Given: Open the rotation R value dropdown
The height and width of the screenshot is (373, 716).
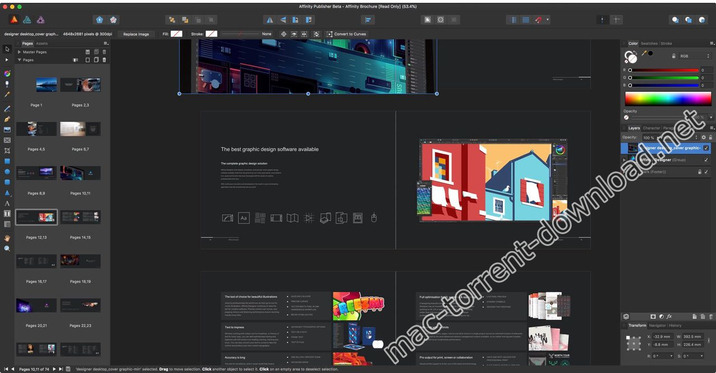Looking at the screenshot, I should click(671, 356).
